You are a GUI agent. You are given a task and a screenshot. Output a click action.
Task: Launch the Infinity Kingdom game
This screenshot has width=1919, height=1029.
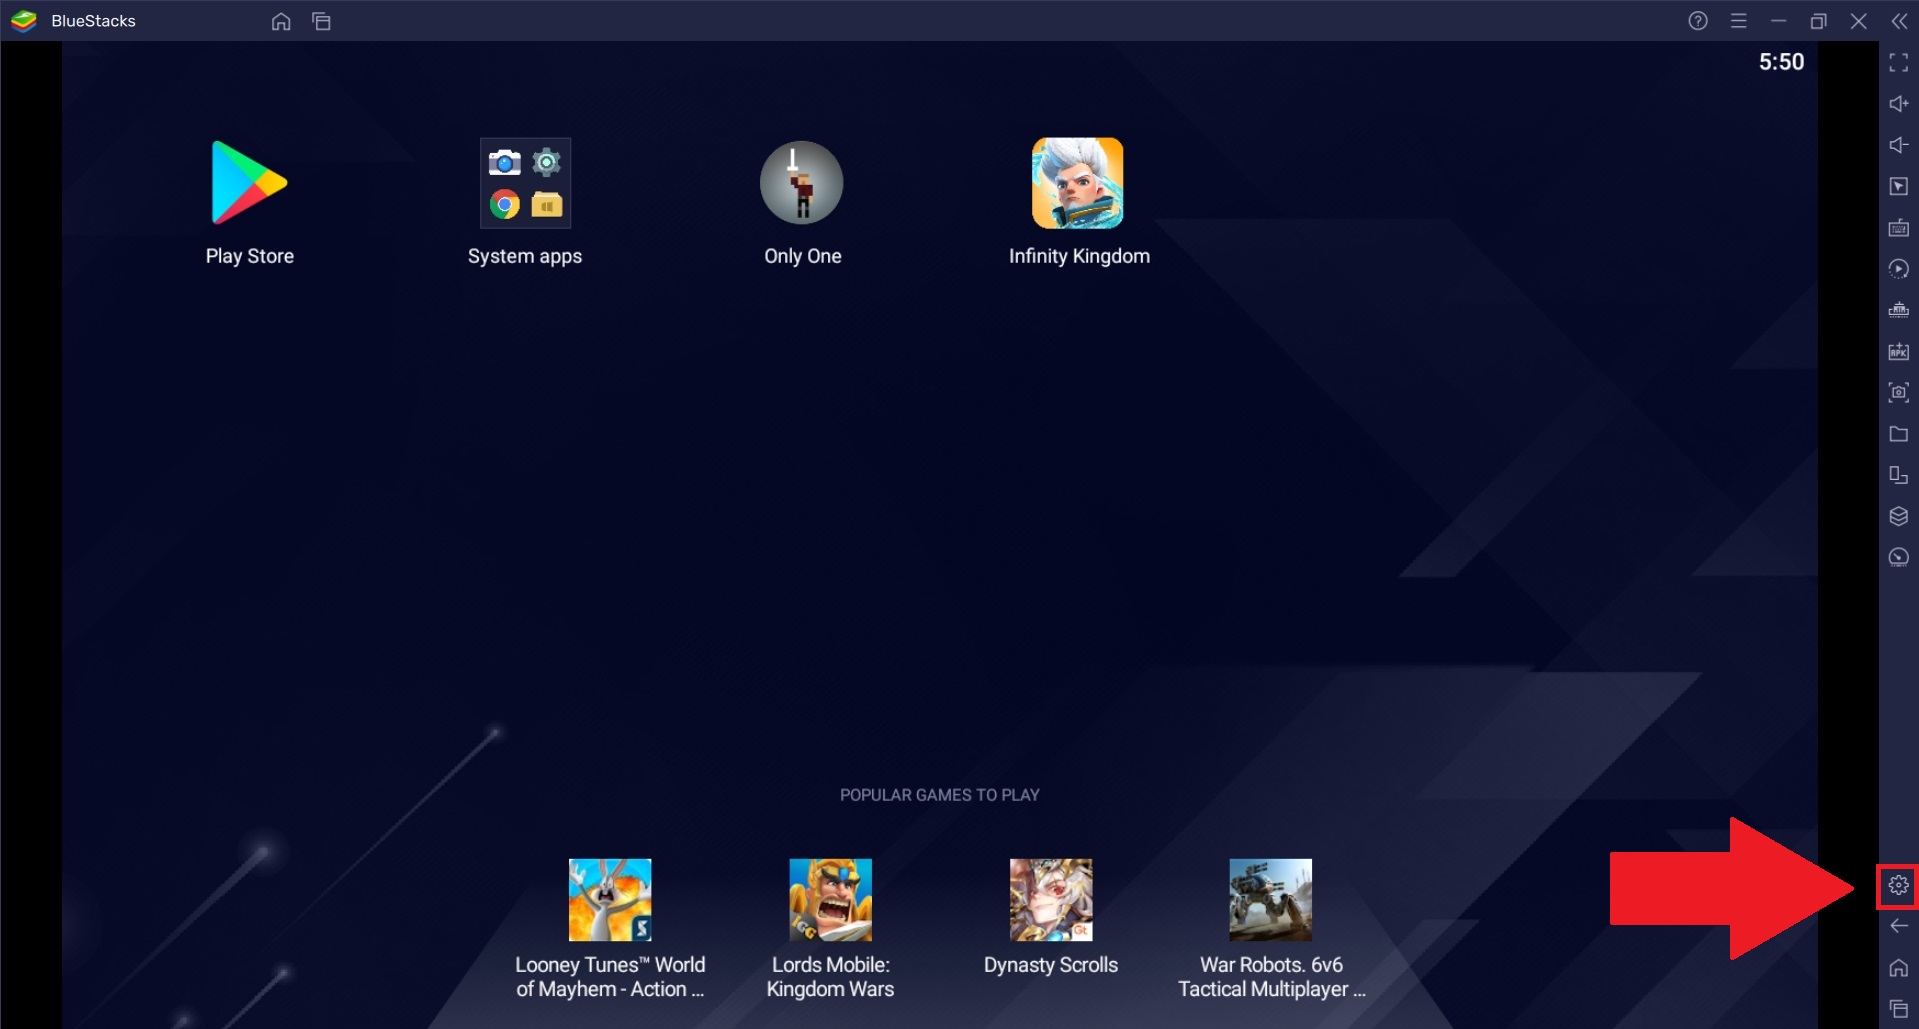click(x=1078, y=183)
